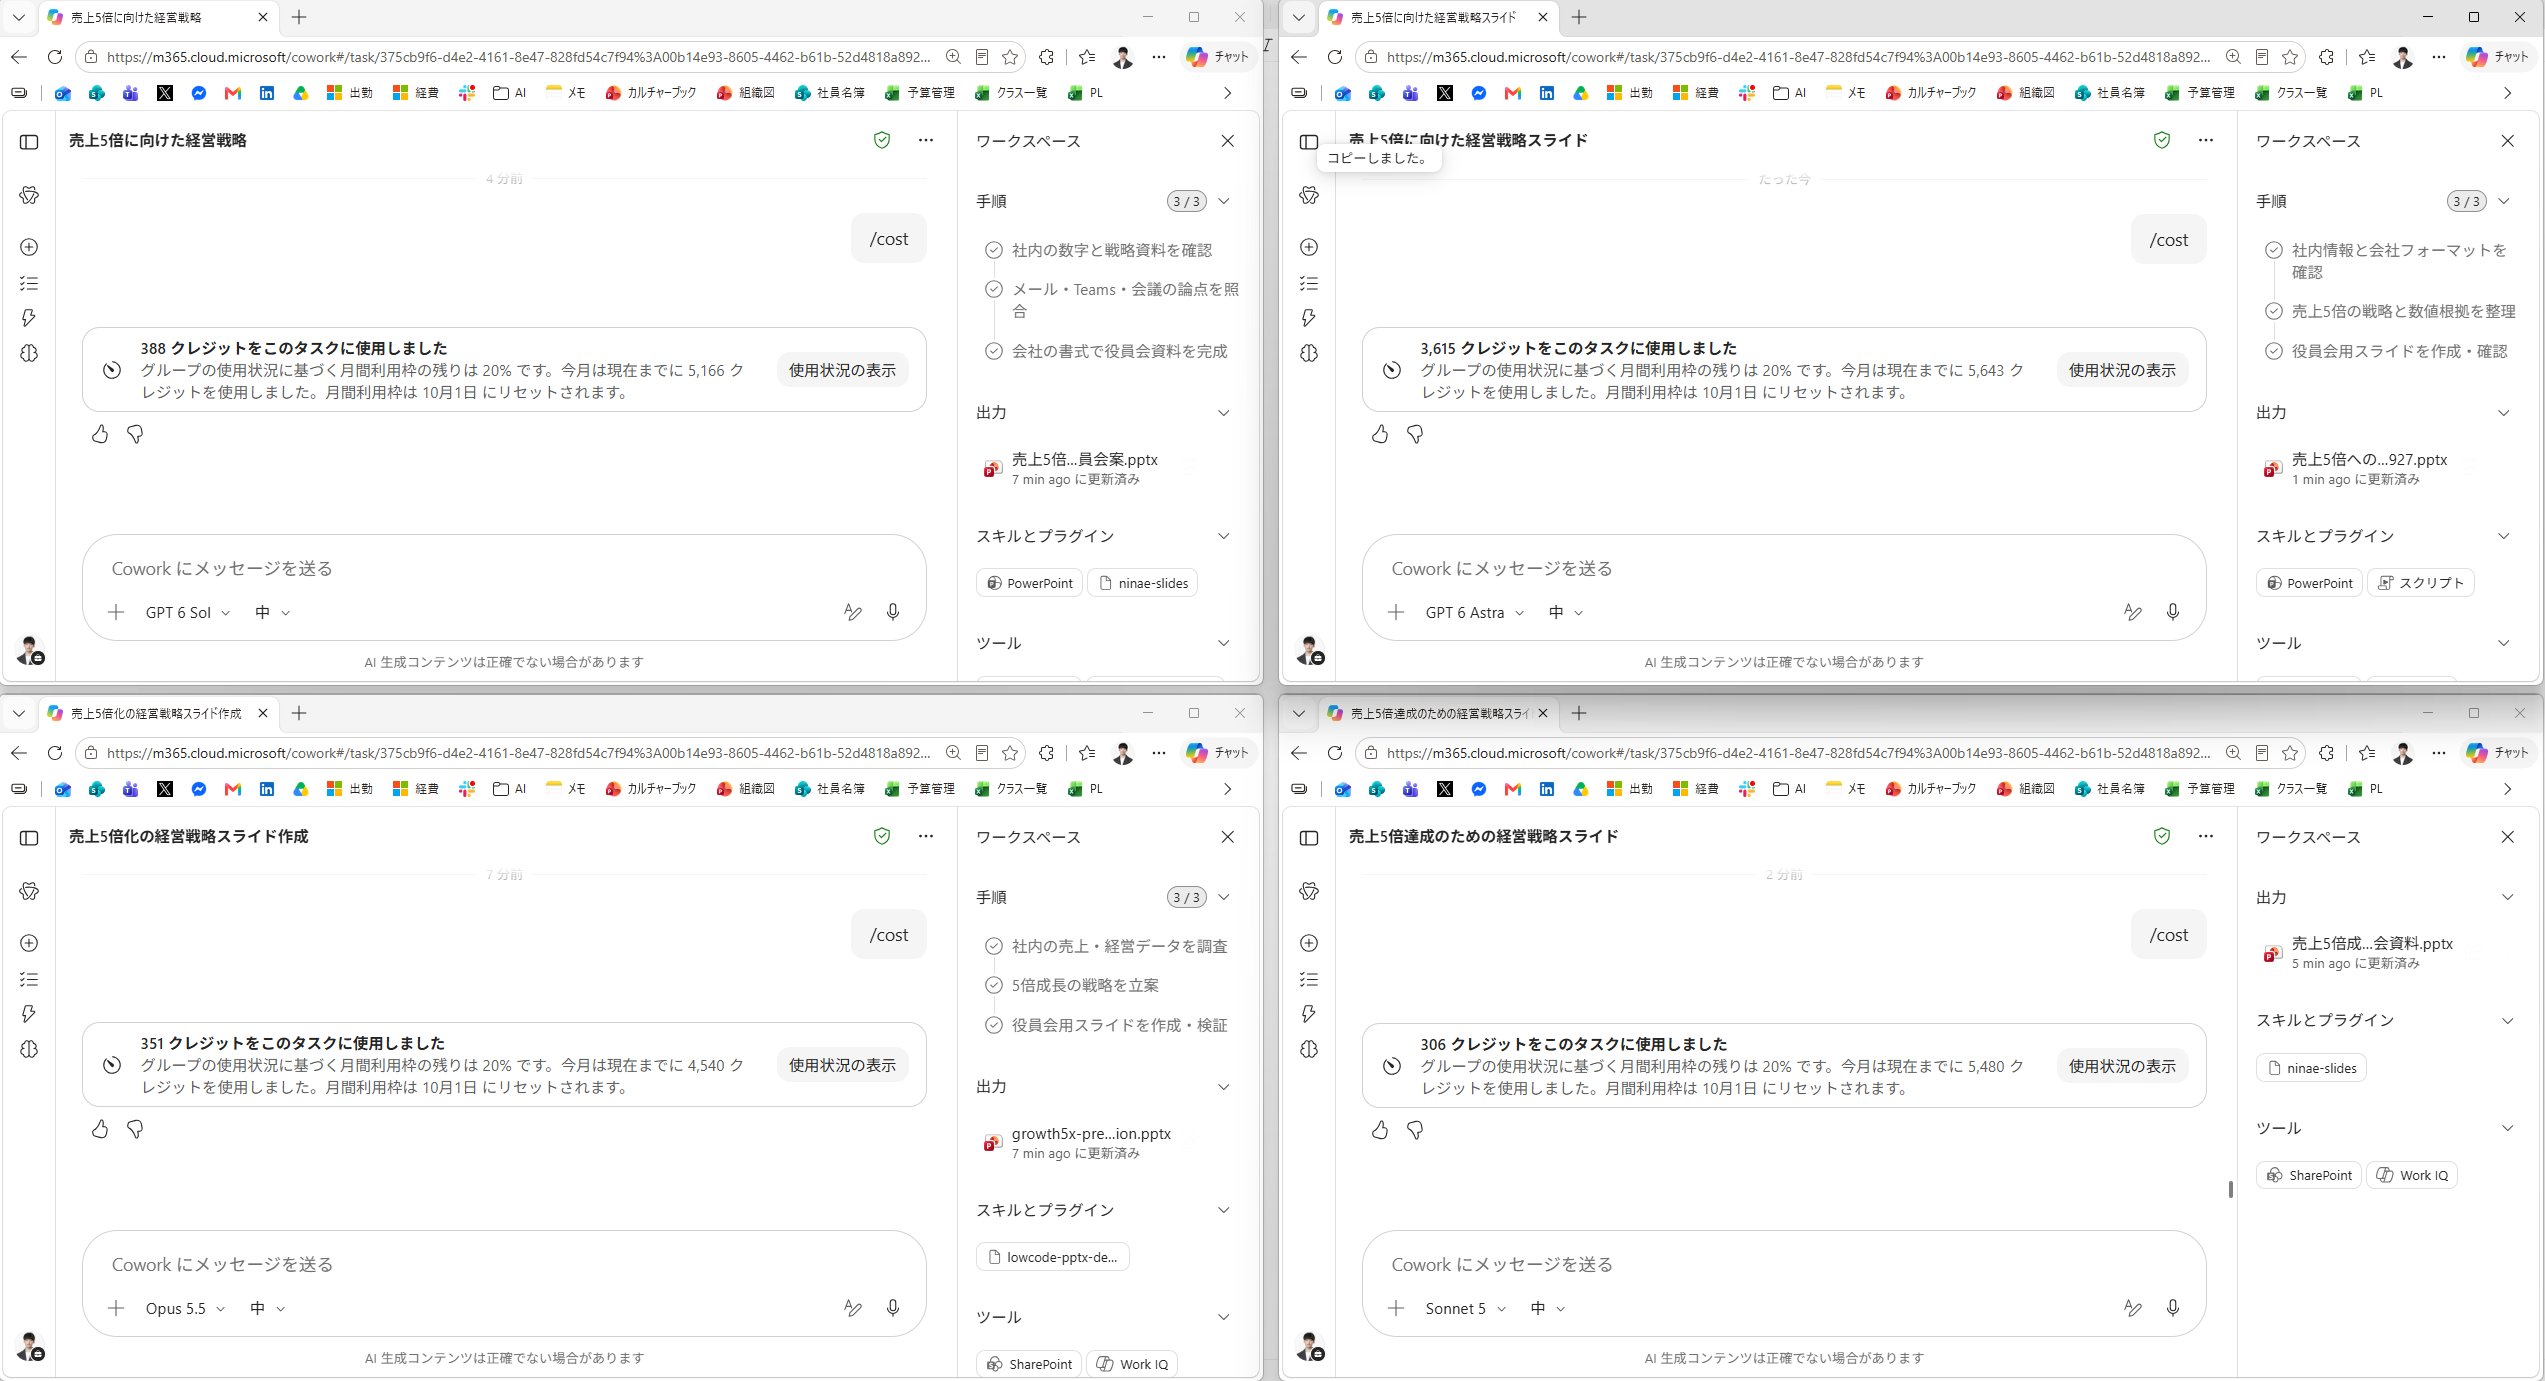2545x1381 pixels.
Task: Open the 中 dropdown next to Sonnet 5
Action: pyautogui.click(x=1547, y=1308)
